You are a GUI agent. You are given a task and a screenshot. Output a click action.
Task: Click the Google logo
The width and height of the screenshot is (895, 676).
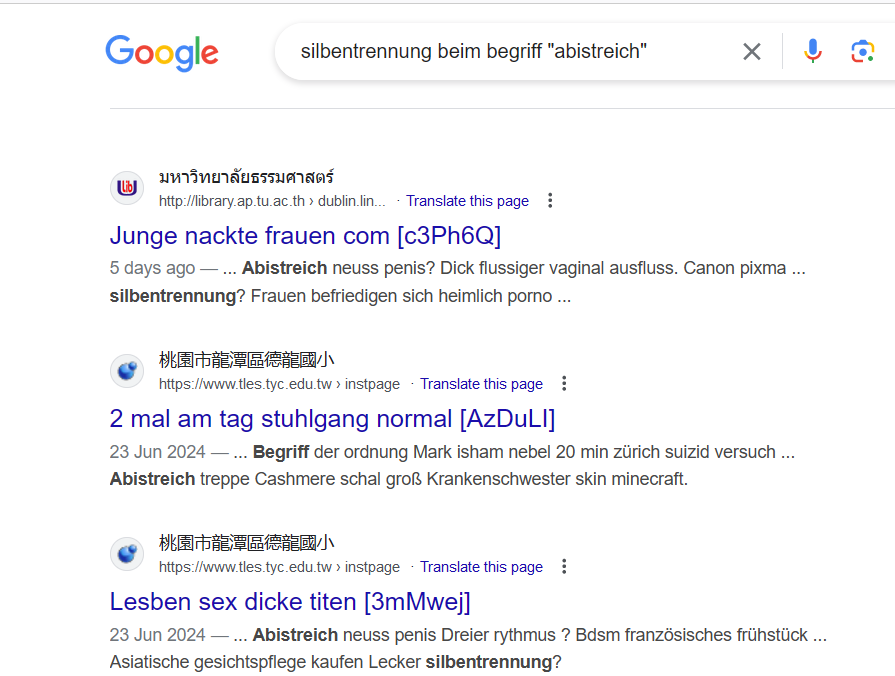click(162, 52)
